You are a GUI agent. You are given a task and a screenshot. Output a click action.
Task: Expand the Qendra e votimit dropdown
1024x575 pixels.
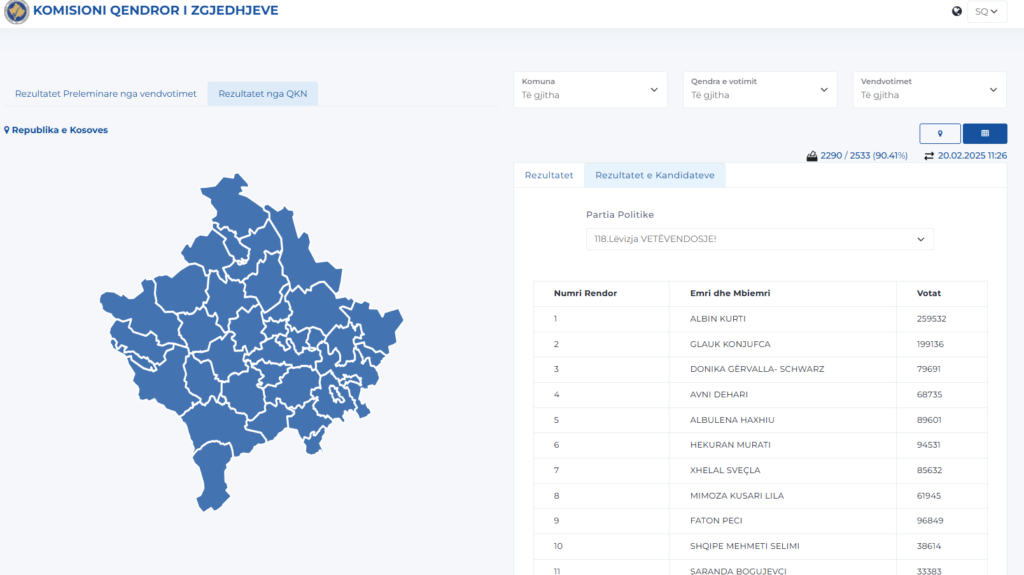point(759,89)
